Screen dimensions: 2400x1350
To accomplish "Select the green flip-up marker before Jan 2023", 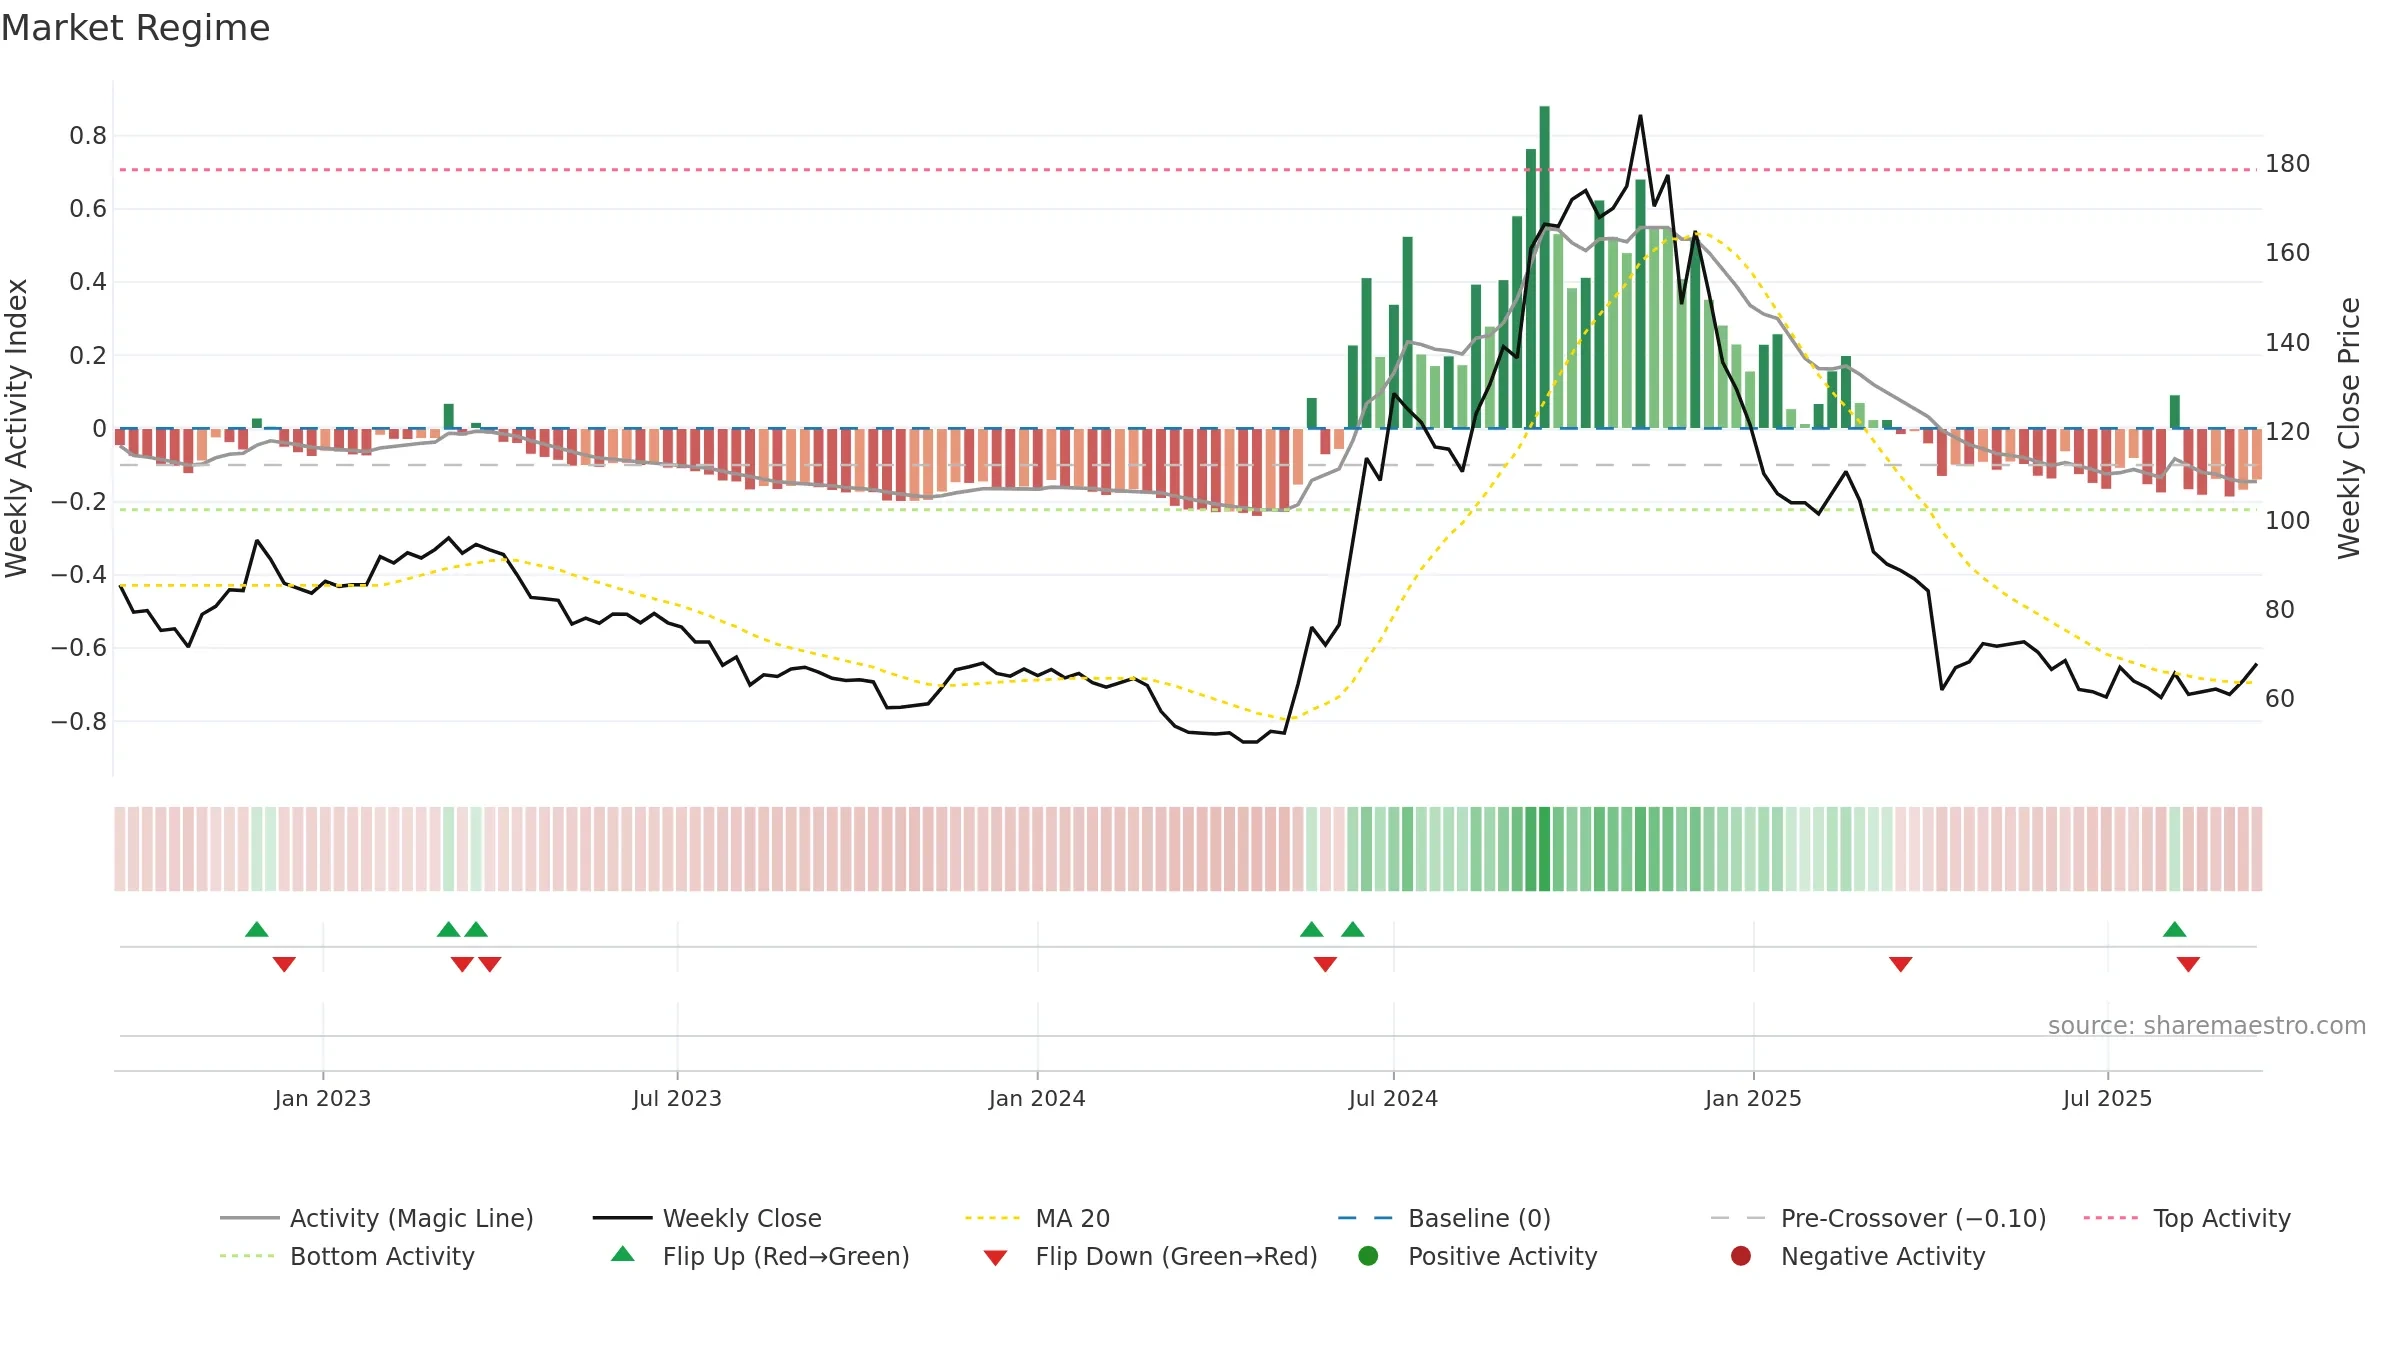I will click(x=257, y=930).
